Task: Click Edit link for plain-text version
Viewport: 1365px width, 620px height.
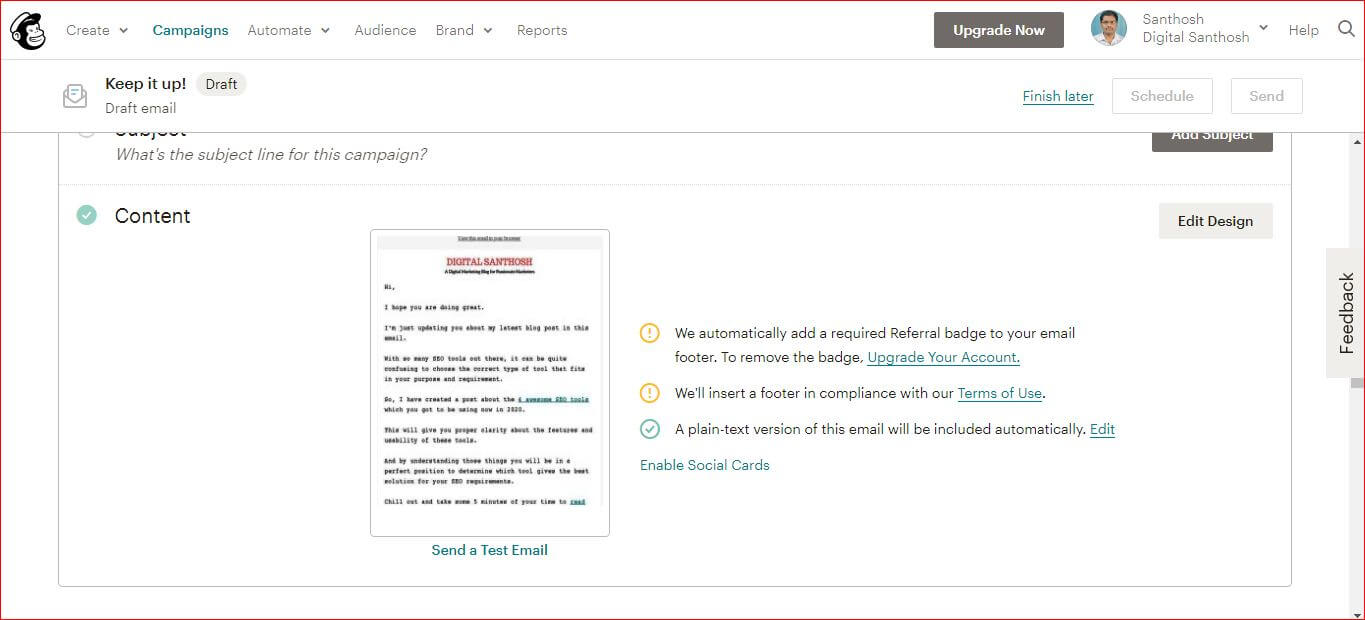Action: [x=1102, y=429]
